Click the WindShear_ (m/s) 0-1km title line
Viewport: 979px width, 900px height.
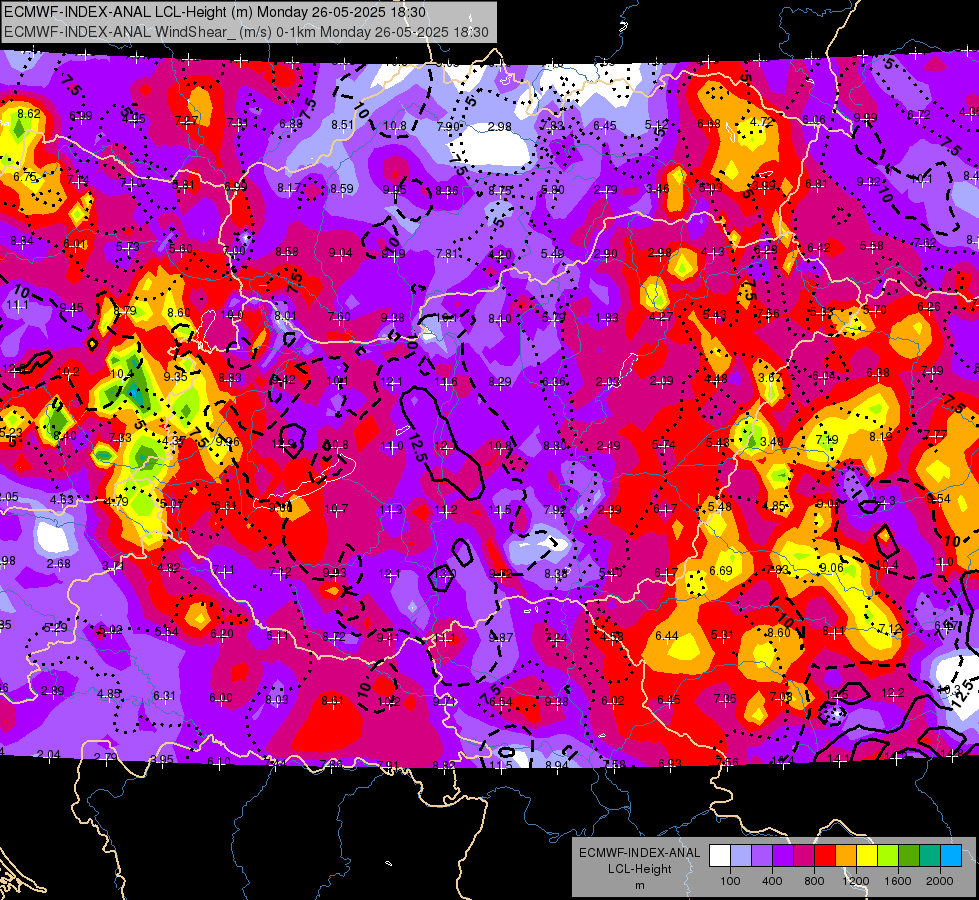(x=246, y=32)
